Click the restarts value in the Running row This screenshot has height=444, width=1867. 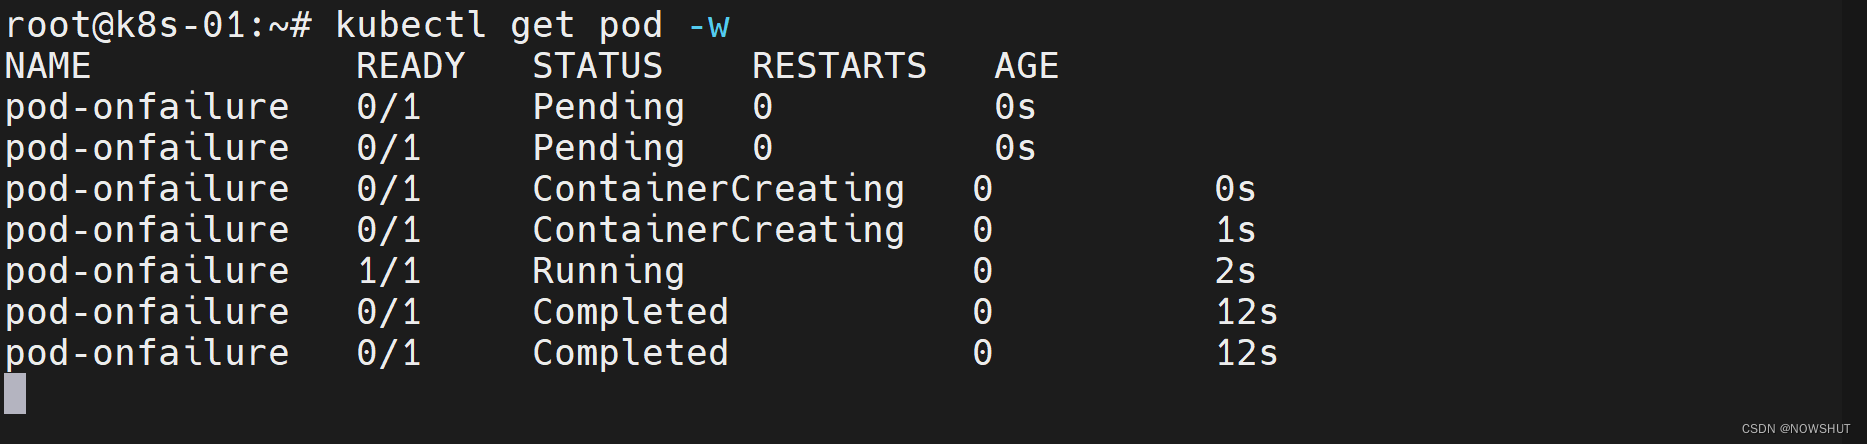click(982, 271)
